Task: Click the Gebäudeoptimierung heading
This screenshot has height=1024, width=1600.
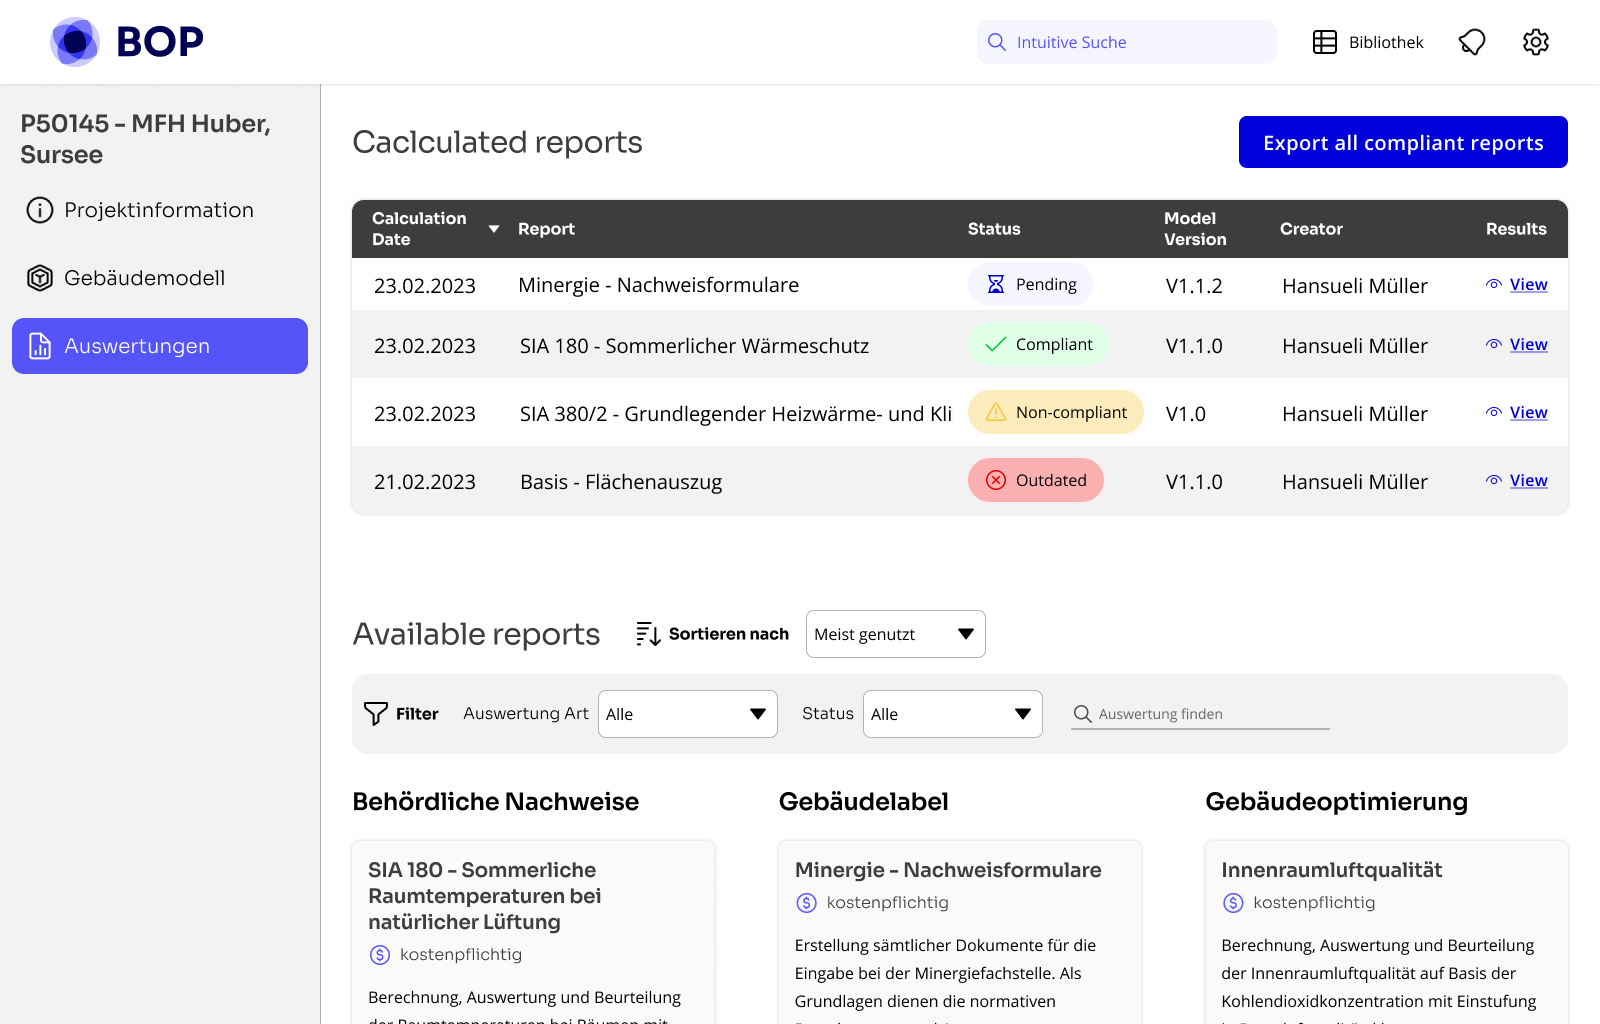Action: tap(1337, 802)
